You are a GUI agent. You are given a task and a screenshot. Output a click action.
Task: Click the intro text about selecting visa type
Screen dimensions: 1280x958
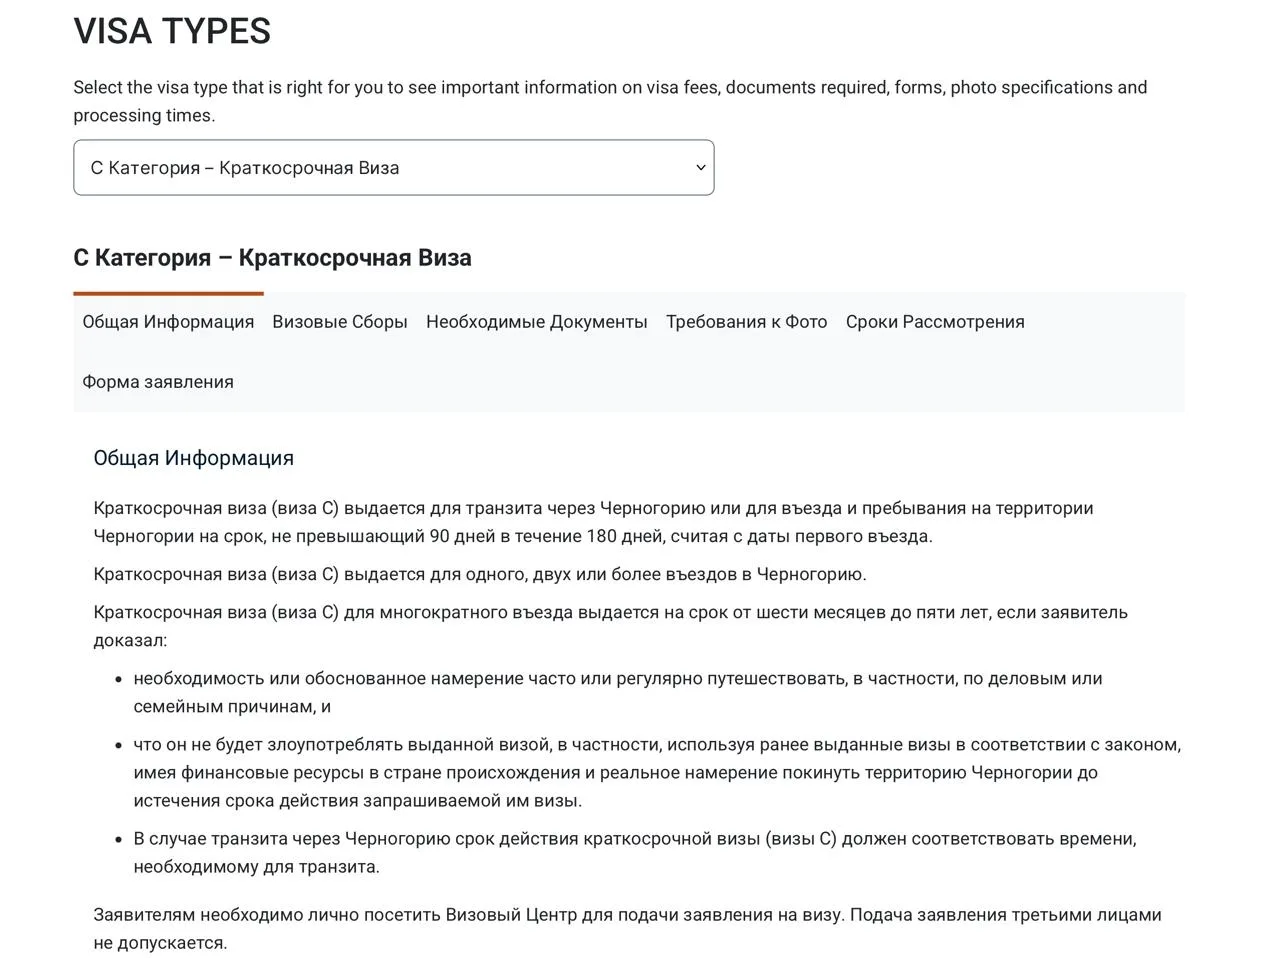610,101
